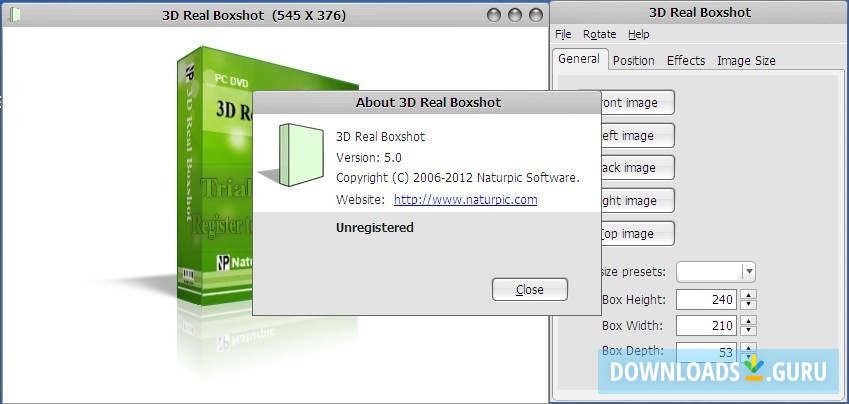
Task: Click the first round preview window button
Action: pyautogui.click(x=494, y=15)
